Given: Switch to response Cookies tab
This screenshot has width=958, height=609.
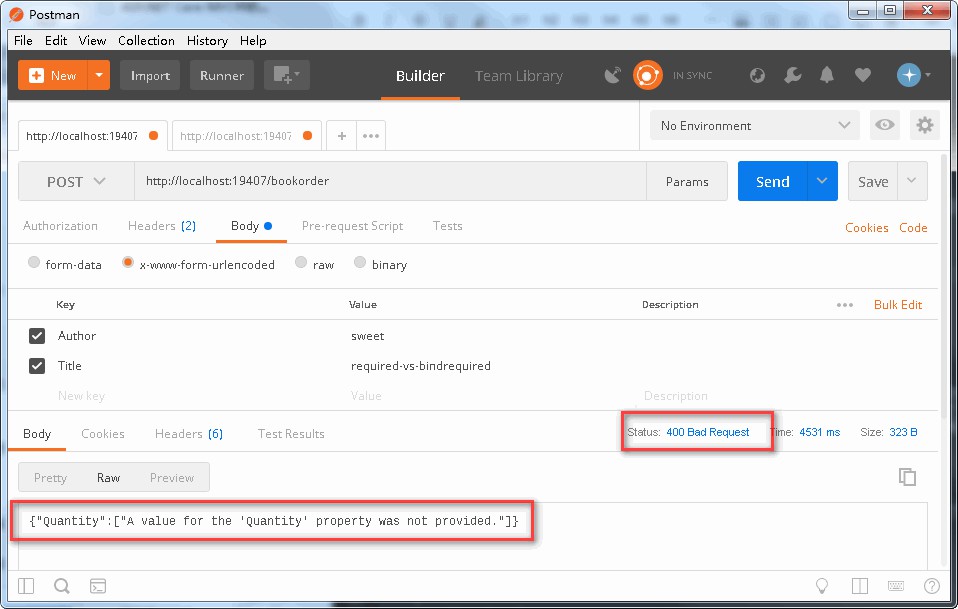Looking at the screenshot, I should (103, 434).
